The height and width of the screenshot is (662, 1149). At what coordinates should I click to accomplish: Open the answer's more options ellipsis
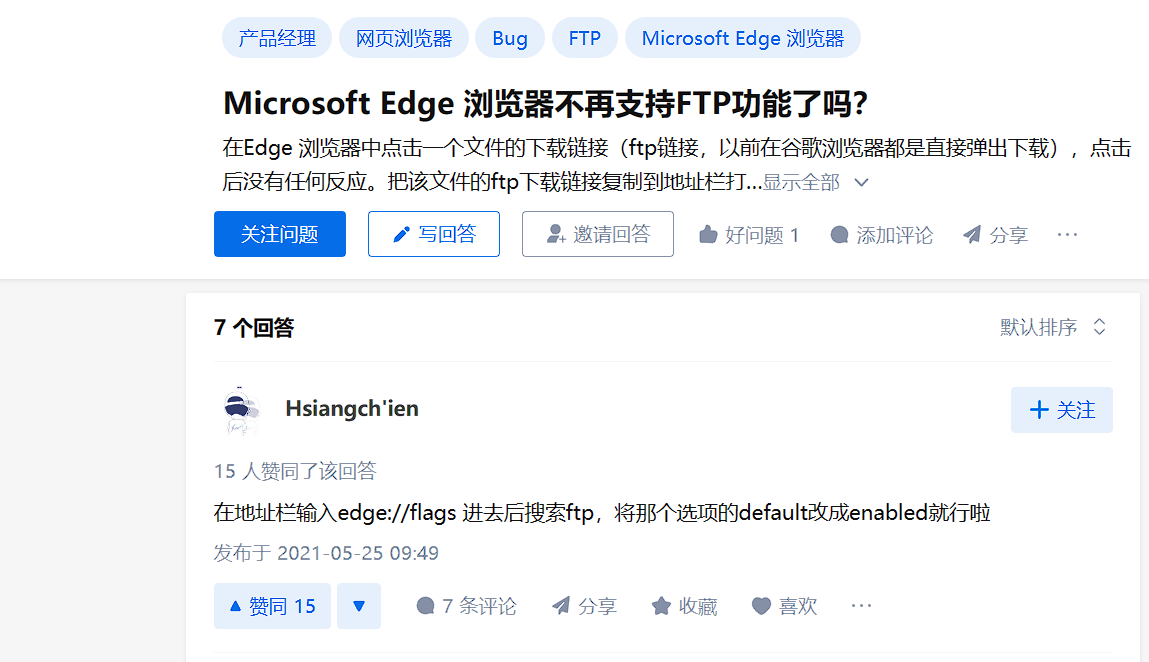861,606
